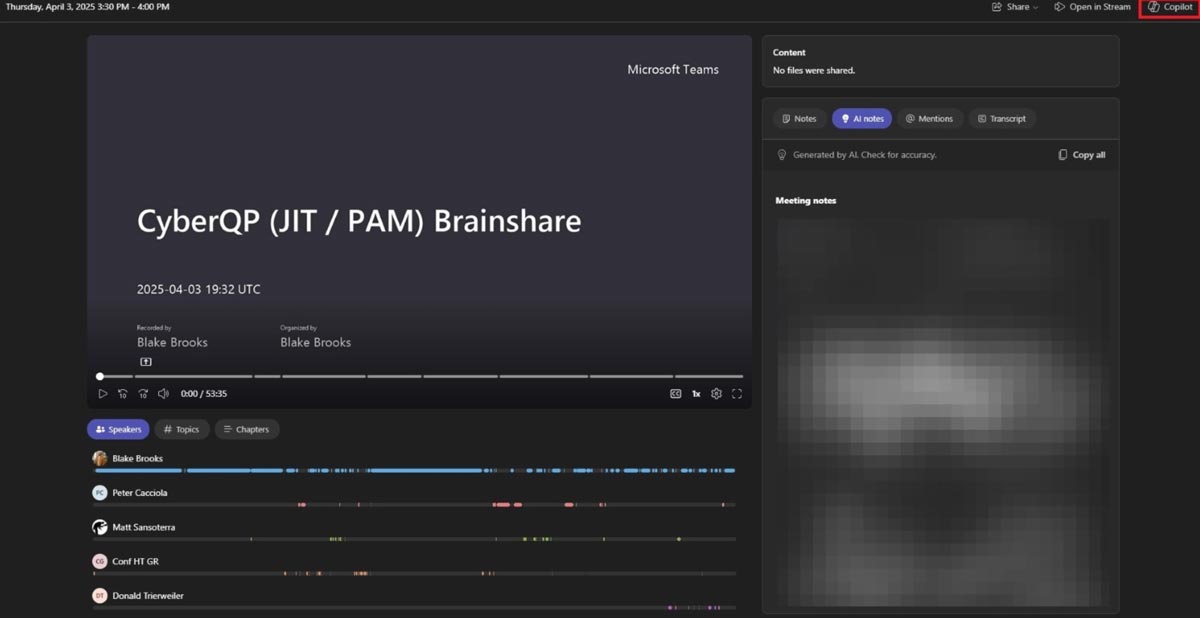Launch Copilot from the top bar
The width and height of the screenshot is (1200, 618).
[1170, 7]
